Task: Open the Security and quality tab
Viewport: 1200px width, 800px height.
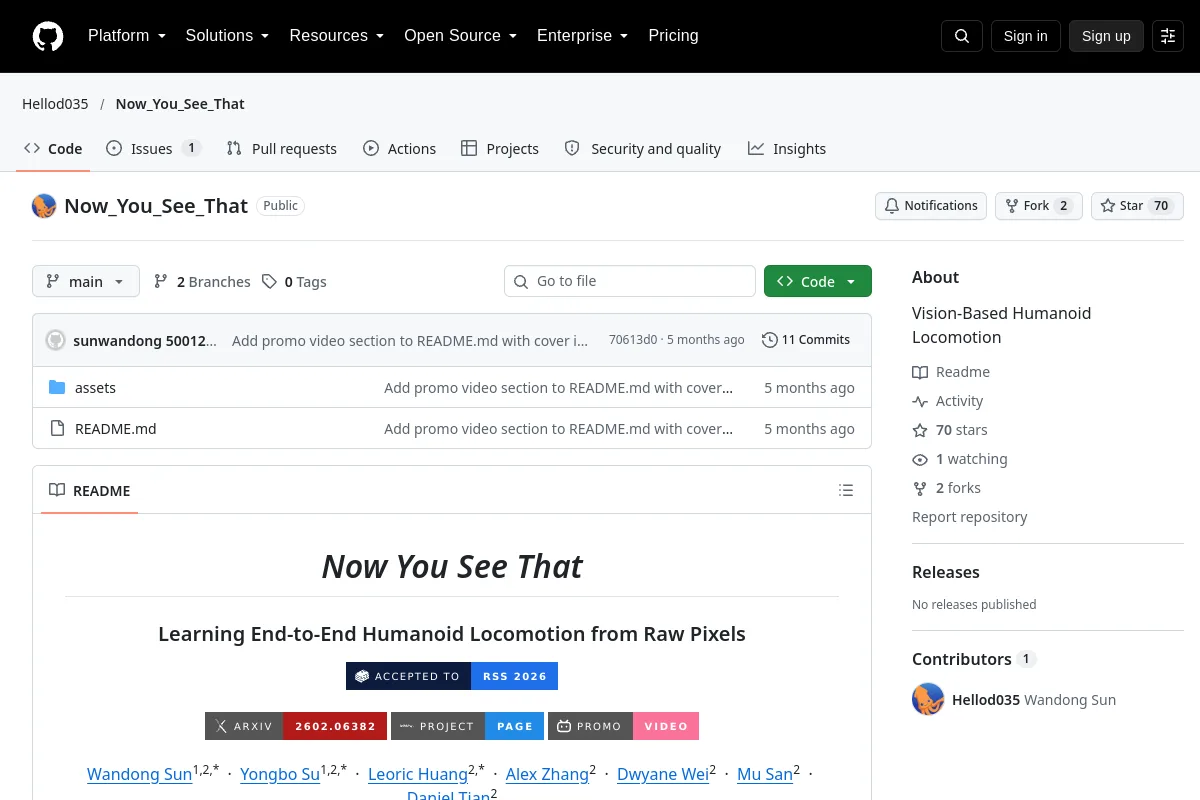Action: point(643,149)
